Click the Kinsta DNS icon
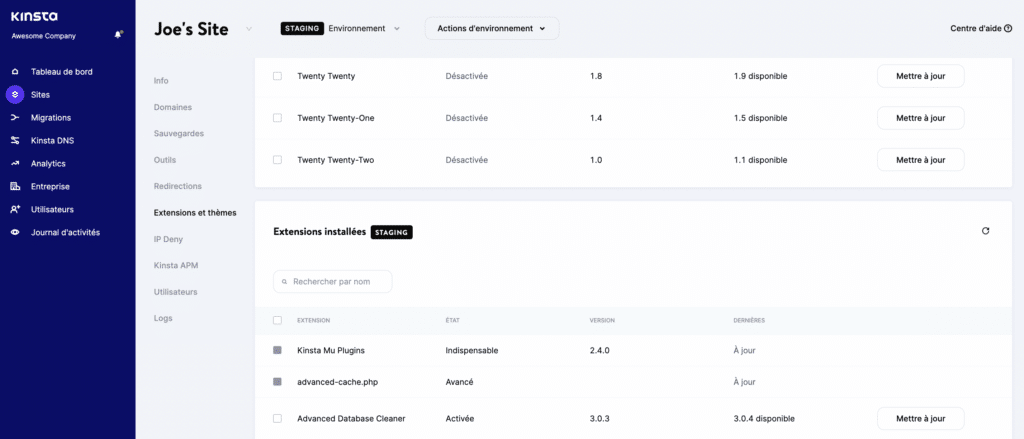This screenshot has height=439, width=1024. coord(15,141)
